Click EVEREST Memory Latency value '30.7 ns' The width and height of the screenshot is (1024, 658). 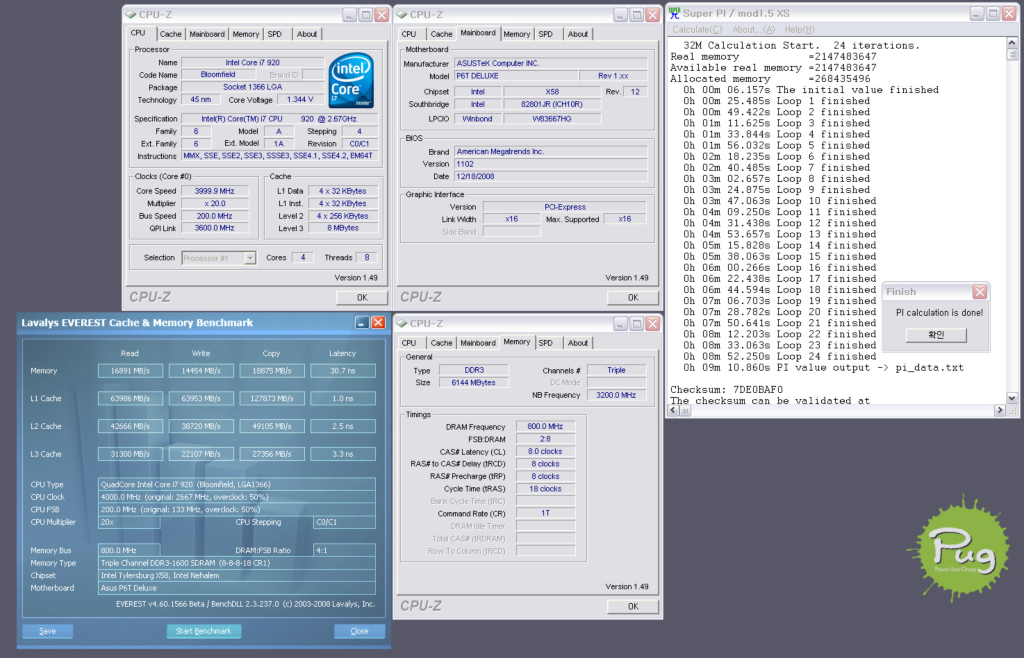coord(343,371)
